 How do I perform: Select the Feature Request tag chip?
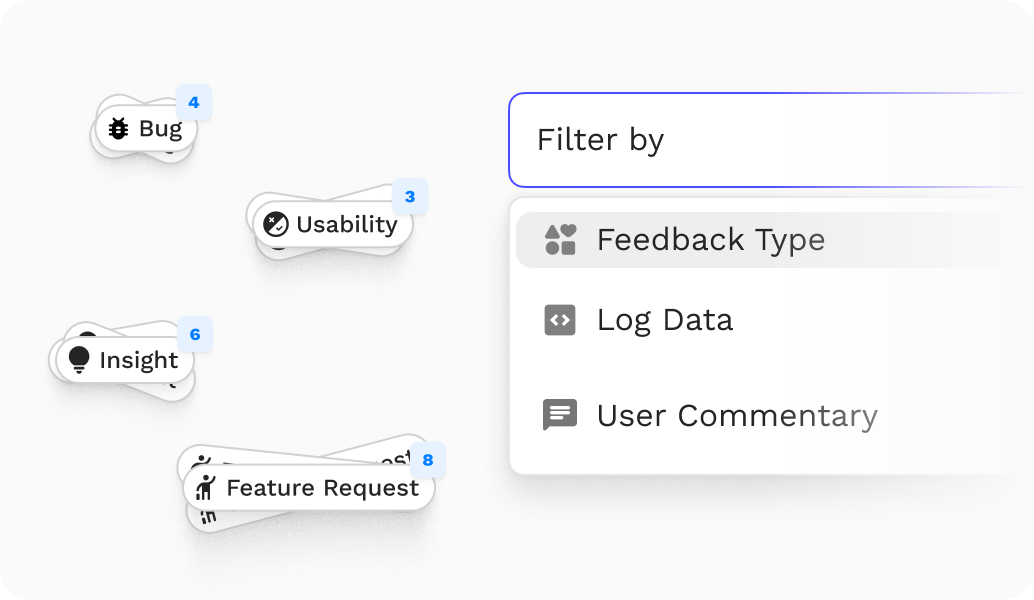pos(309,488)
